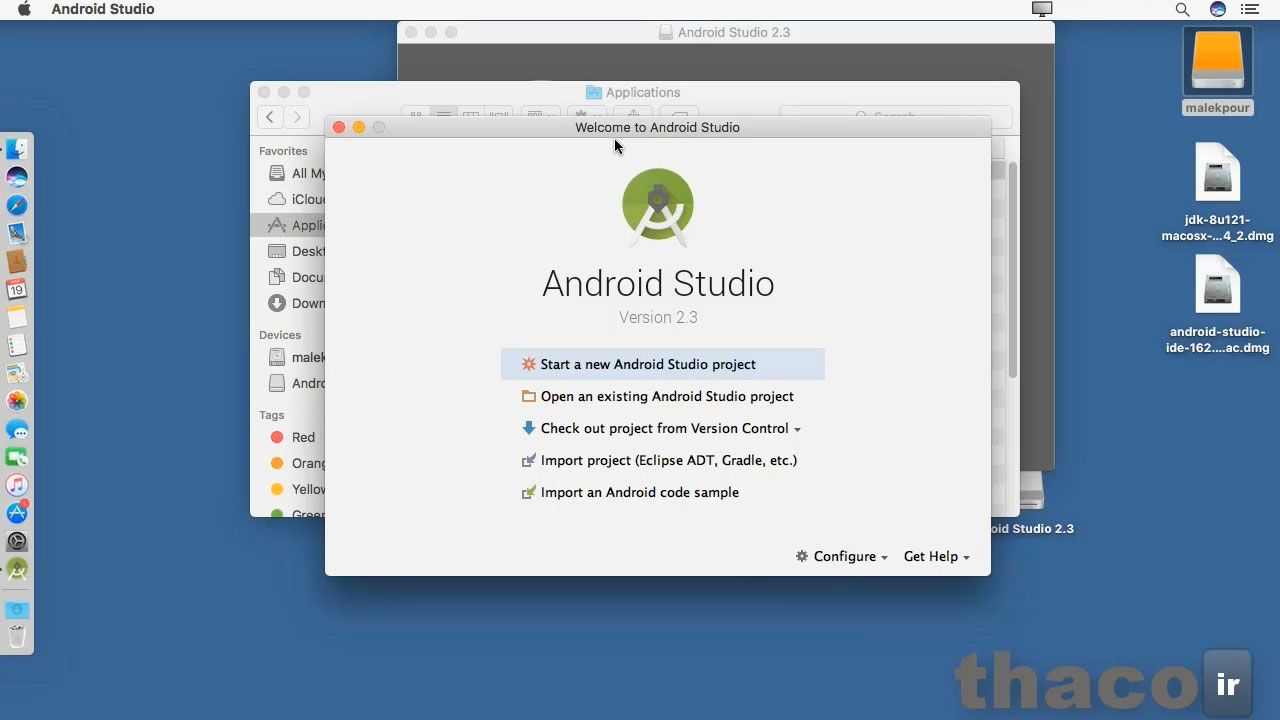Screen dimensions: 1280x720
Task: Focus the Android Studio 2.3 window title bar
Action: (725, 32)
